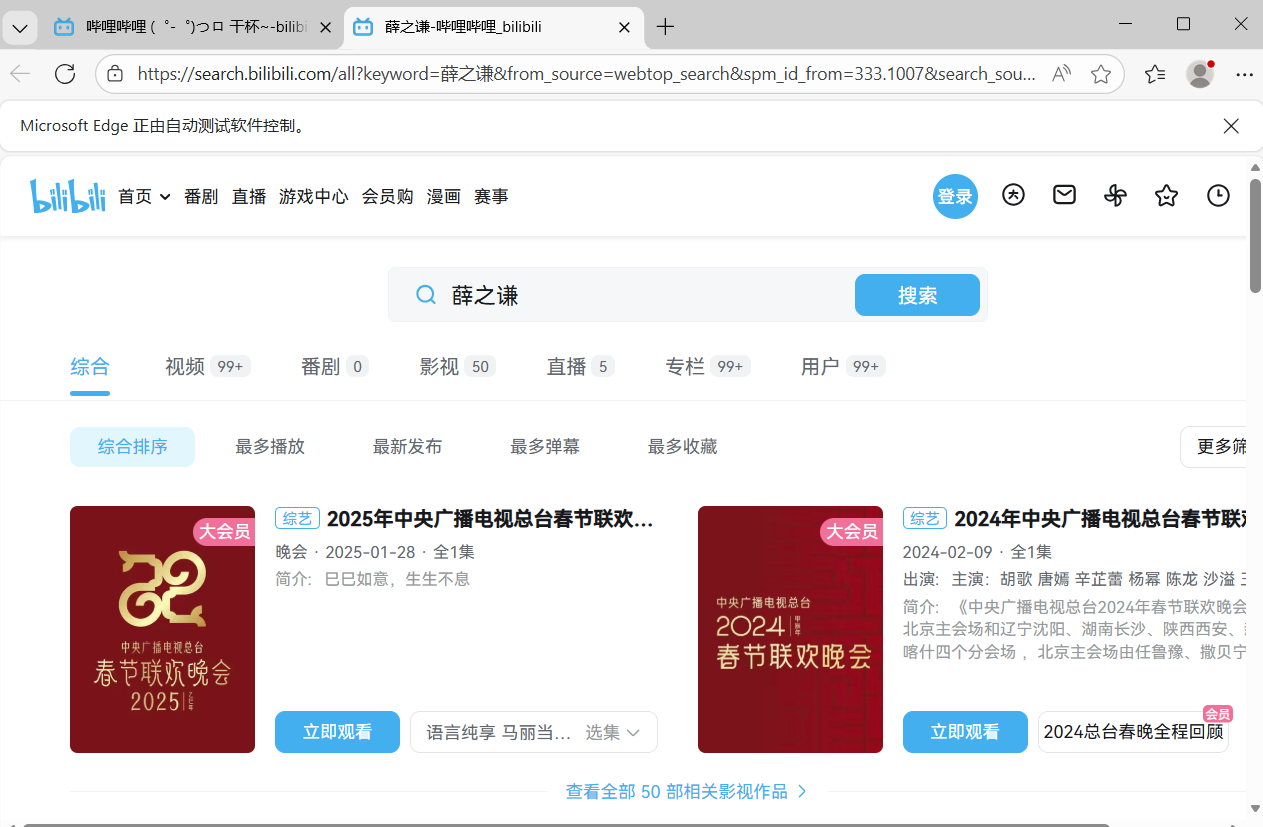Sort by 最多收藏
The image size is (1263, 827).
pos(683,447)
